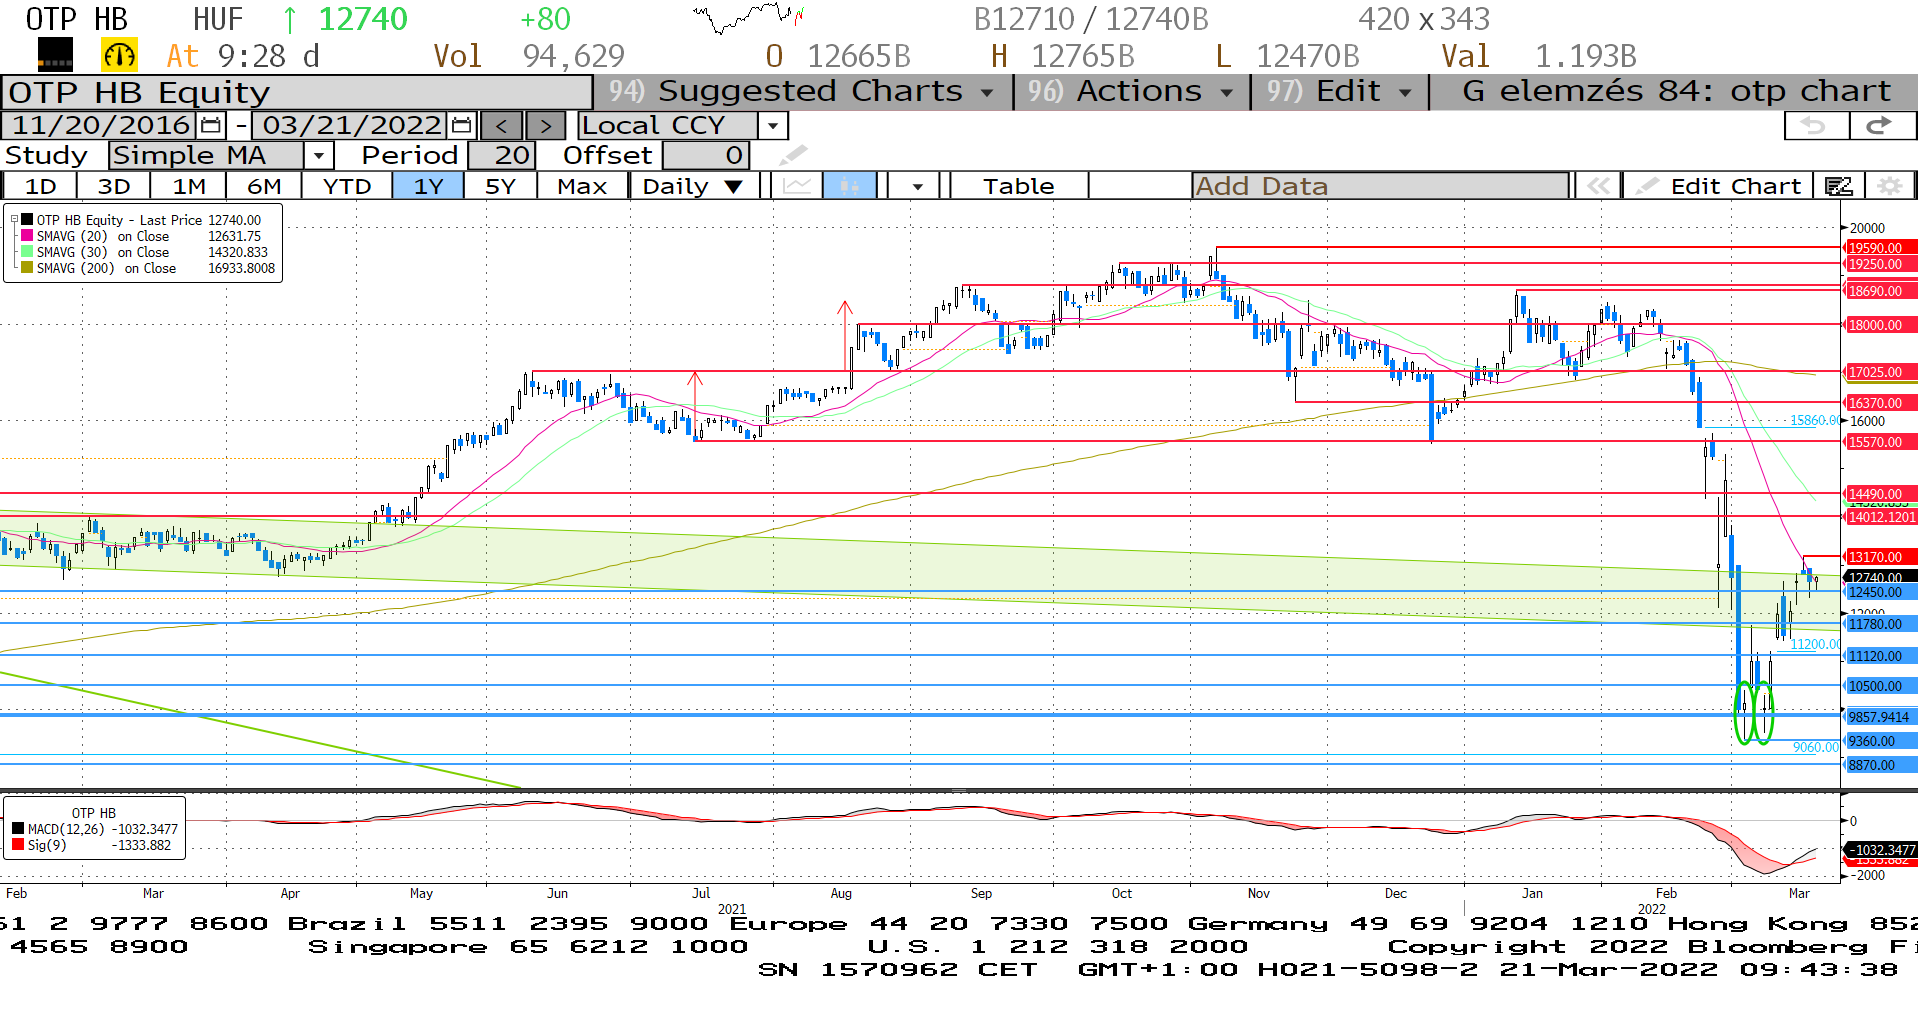Viewport: 1918px width, 1025px height.
Task: Click the 19590.00 price level label
Action: pos(1879,248)
